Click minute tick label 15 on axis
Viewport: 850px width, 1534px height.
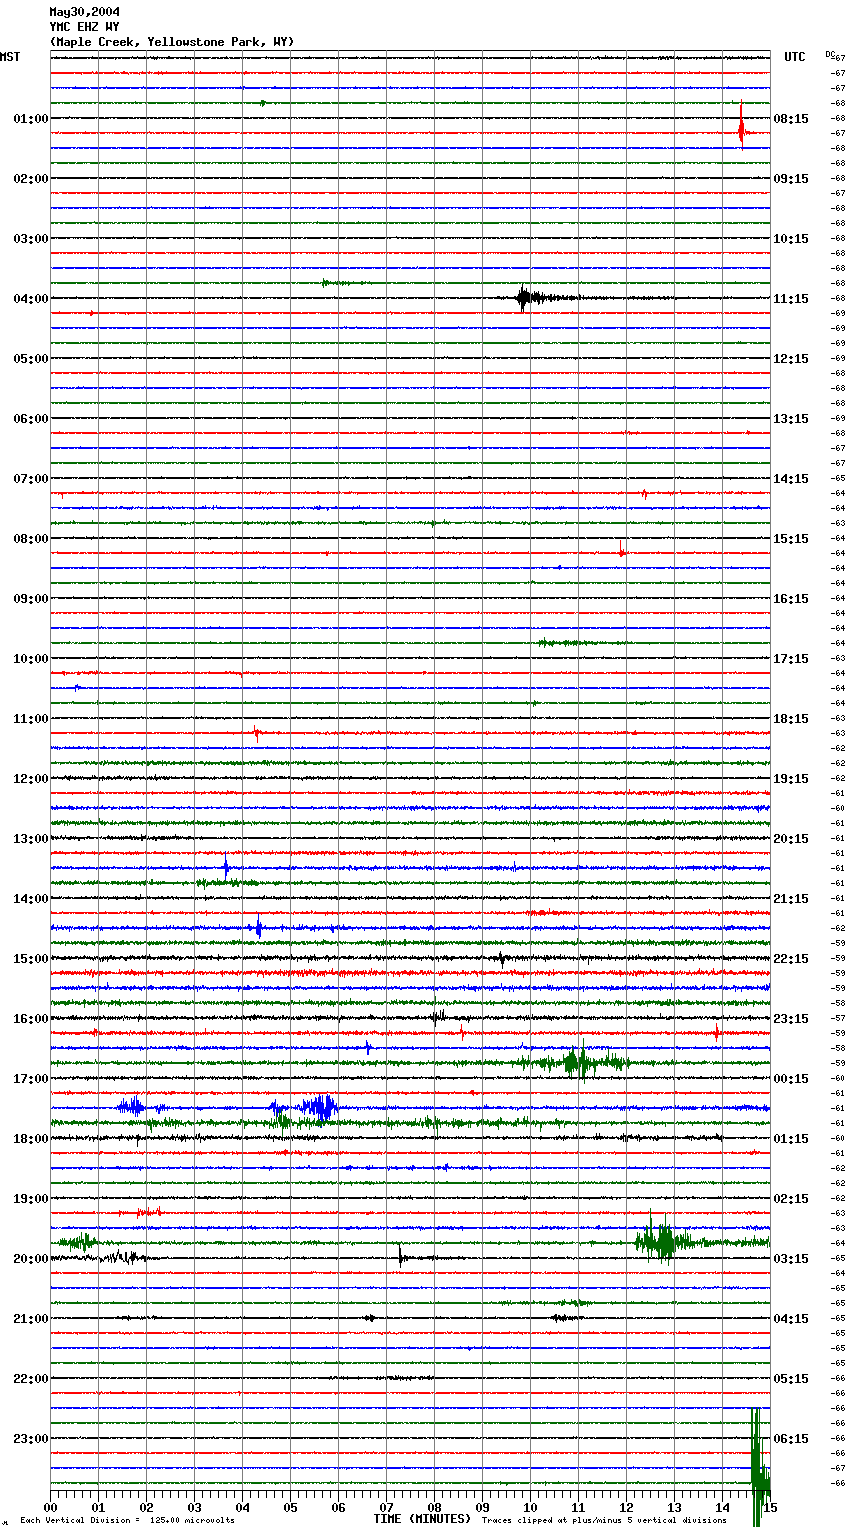[x=769, y=1507]
